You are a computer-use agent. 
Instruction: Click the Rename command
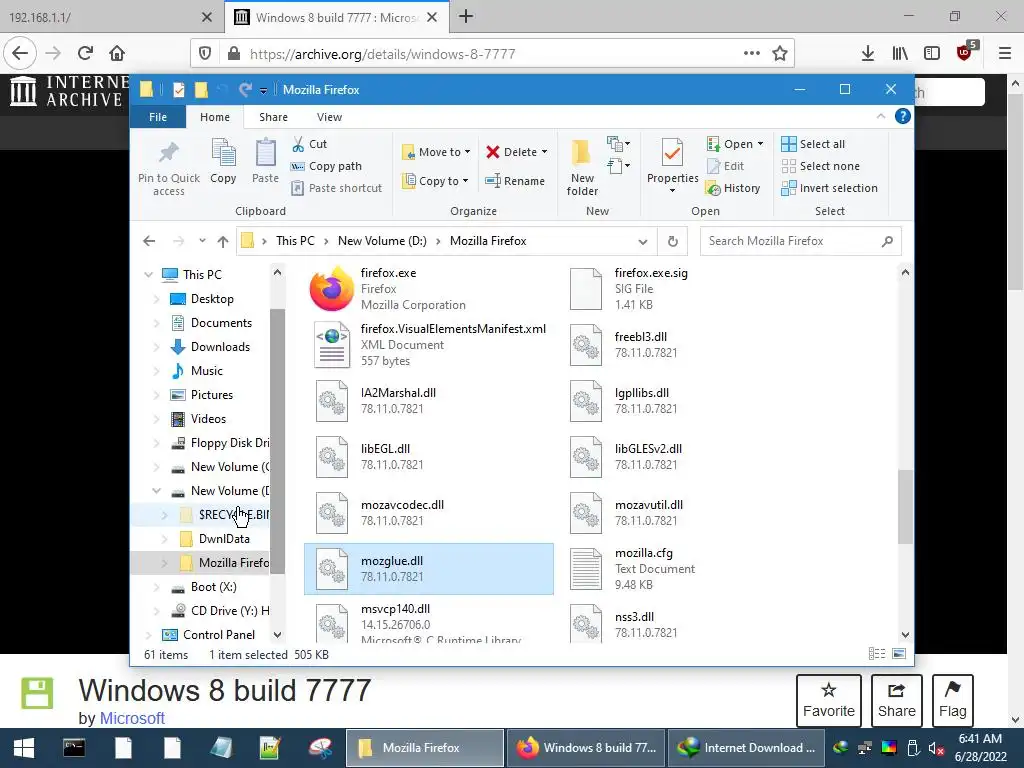click(x=515, y=181)
